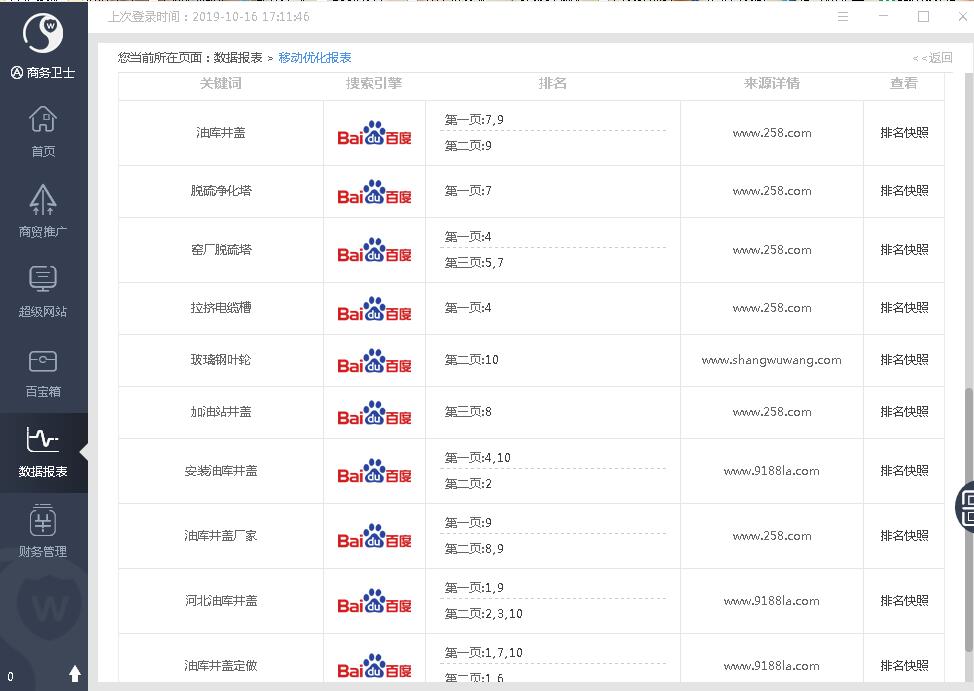The height and width of the screenshot is (691, 974).
Task: Open the hamburger menu in title bar
Action: 843,17
